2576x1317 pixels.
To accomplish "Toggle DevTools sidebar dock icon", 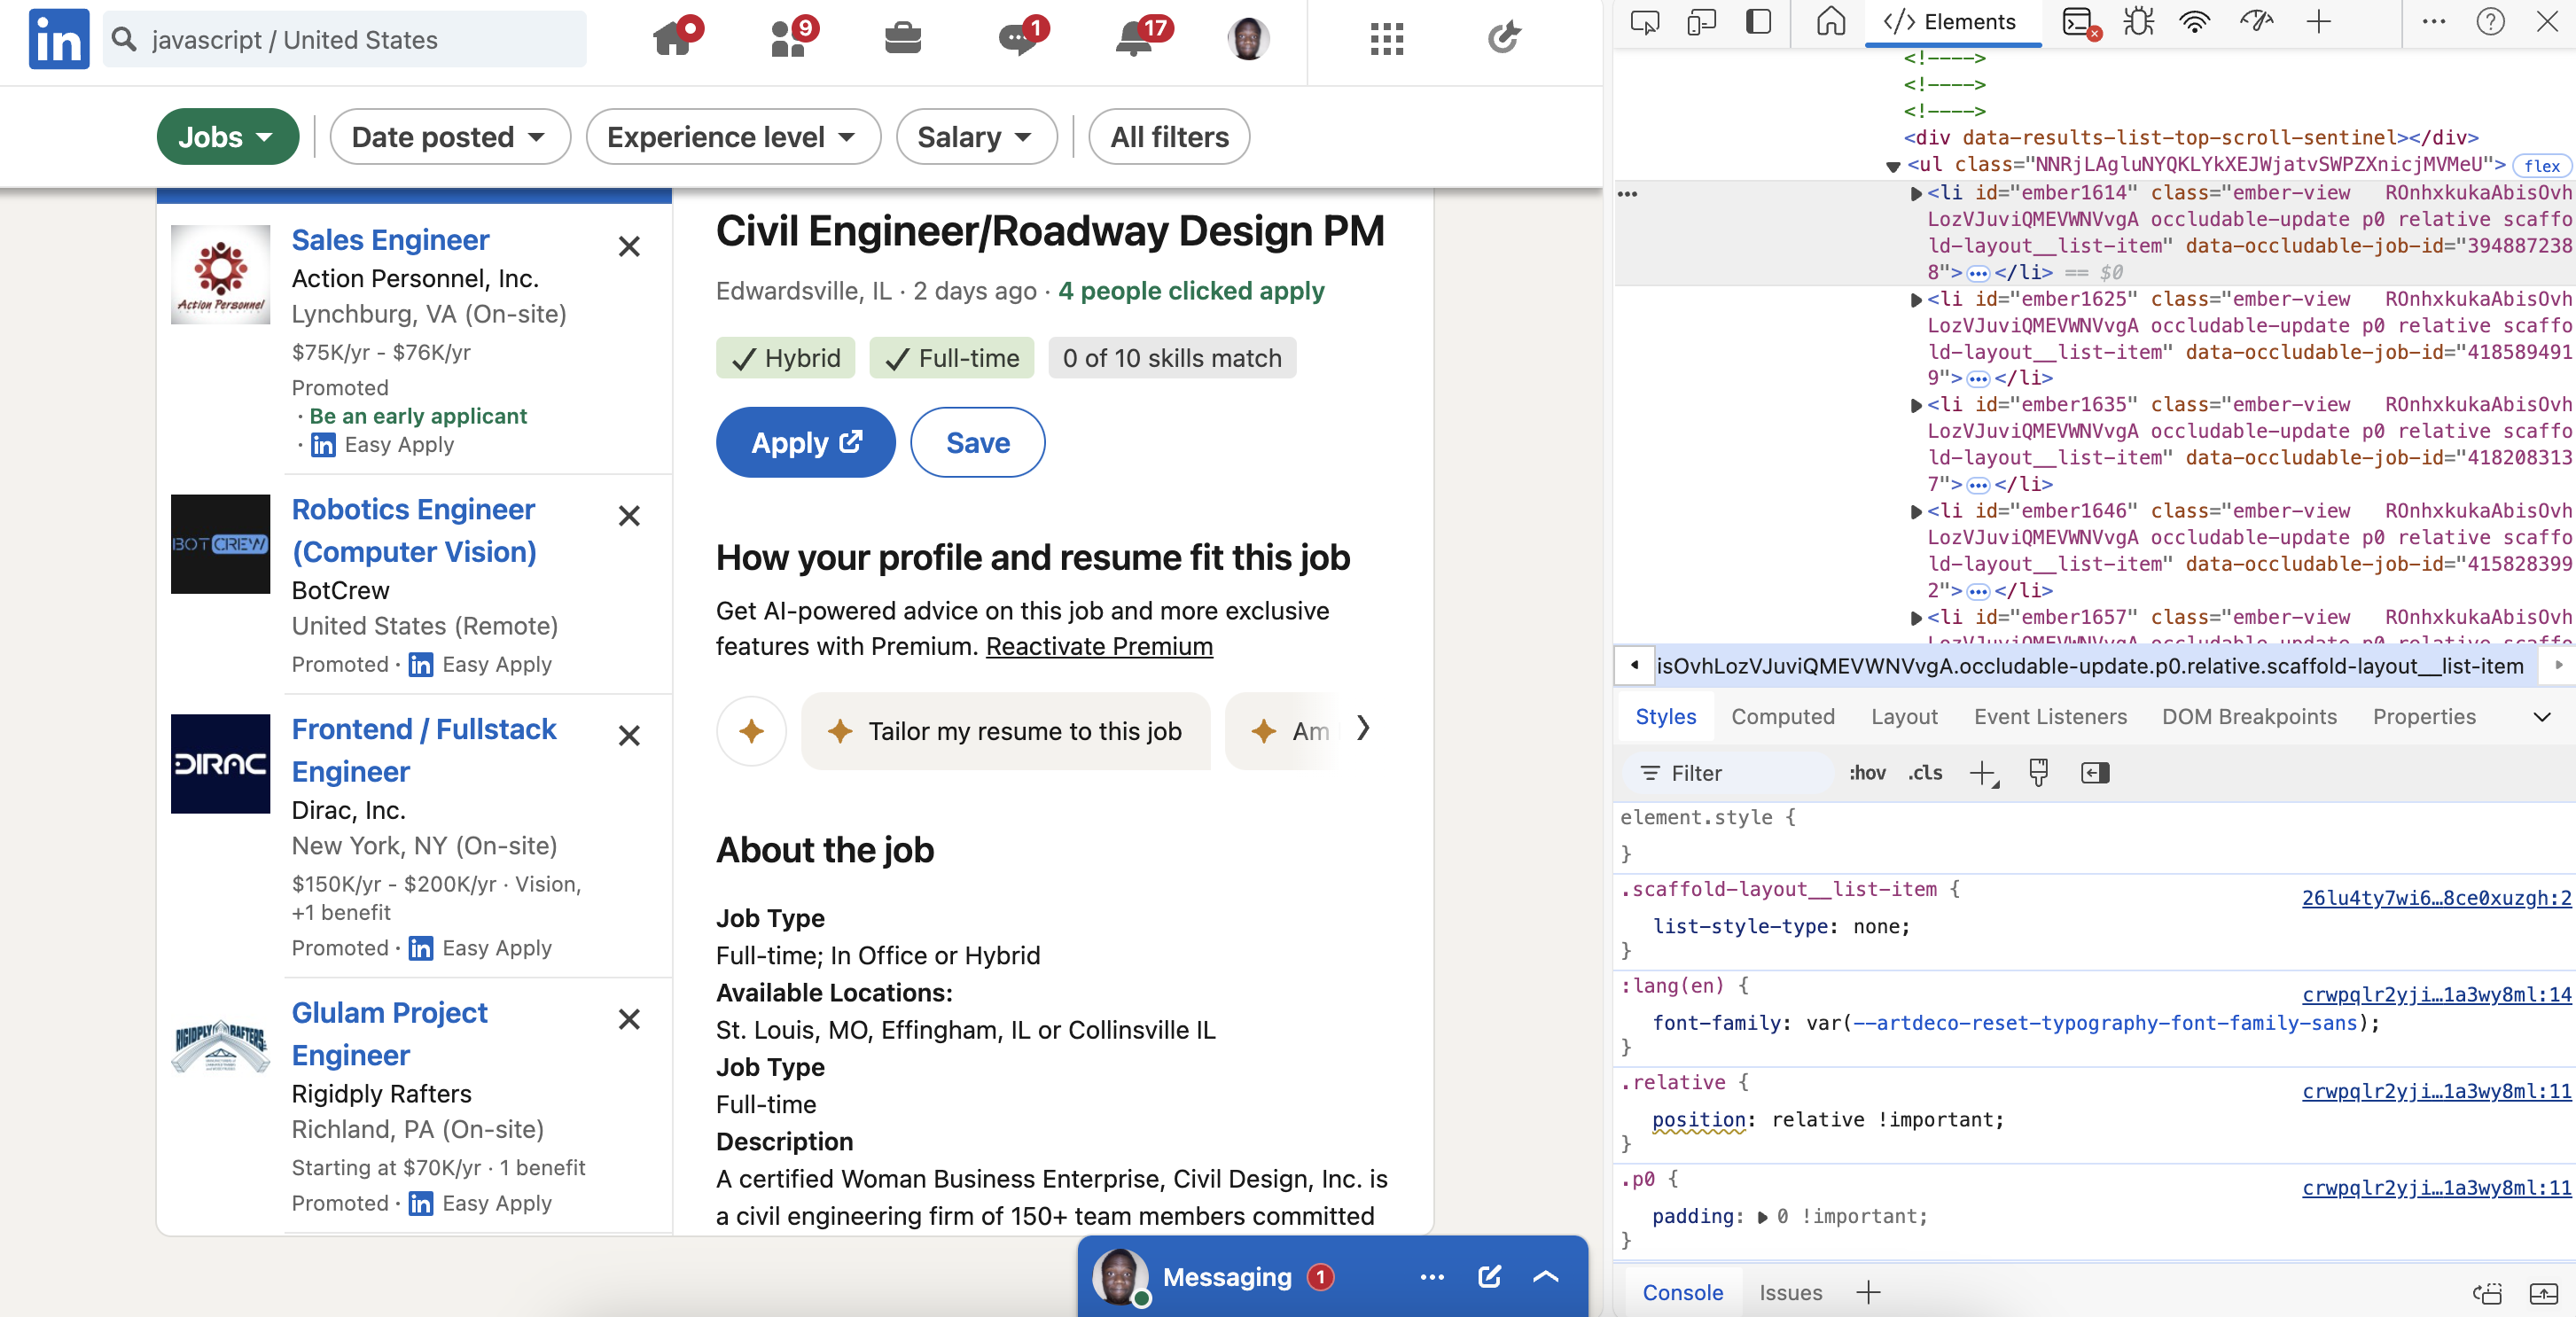I will (x=1758, y=22).
